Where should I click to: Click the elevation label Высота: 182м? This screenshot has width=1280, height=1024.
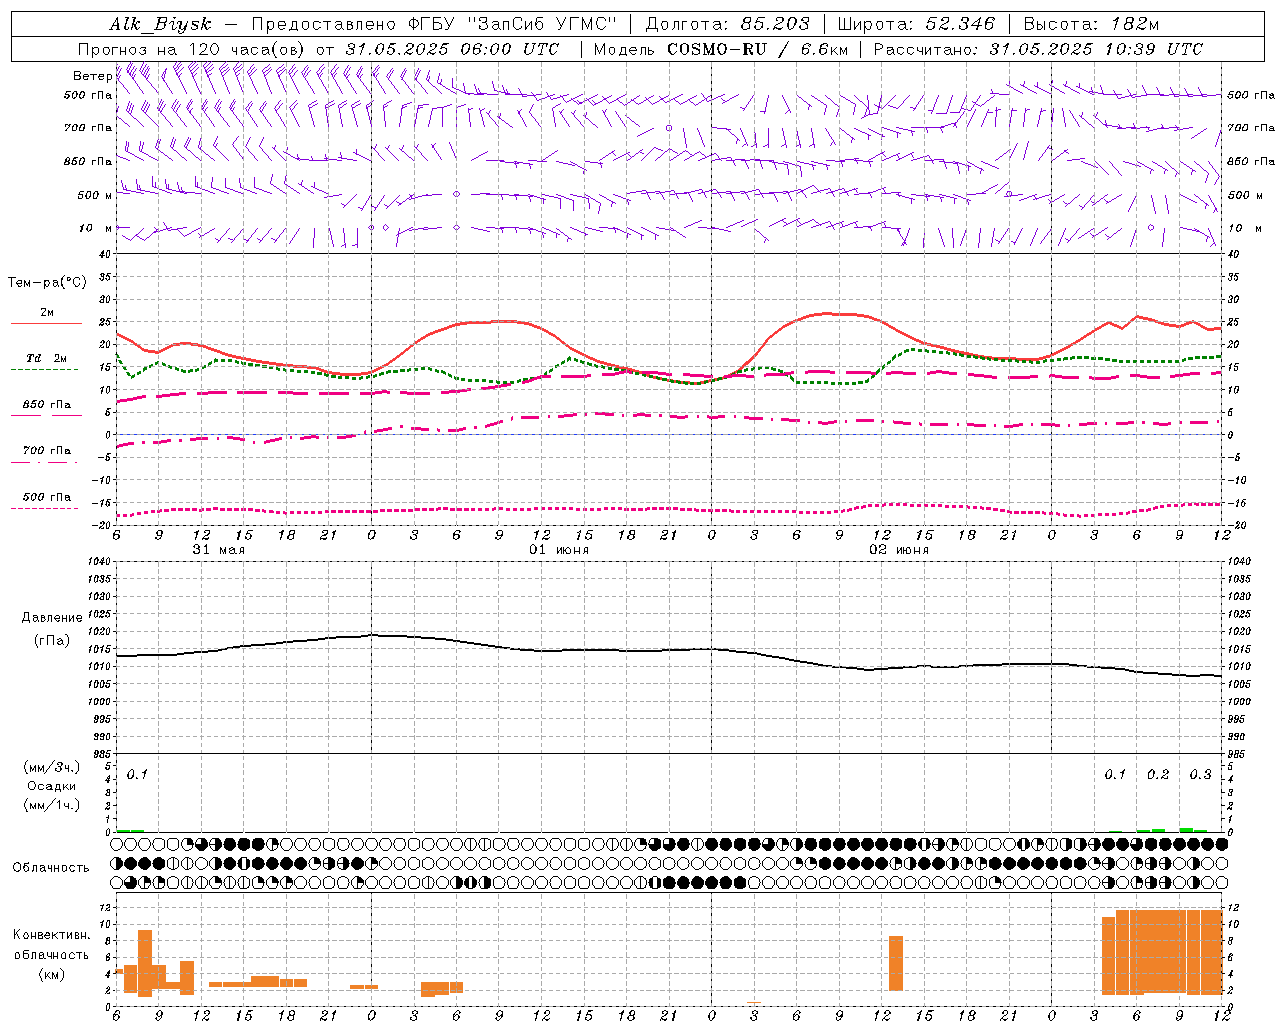click(x=1091, y=24)
